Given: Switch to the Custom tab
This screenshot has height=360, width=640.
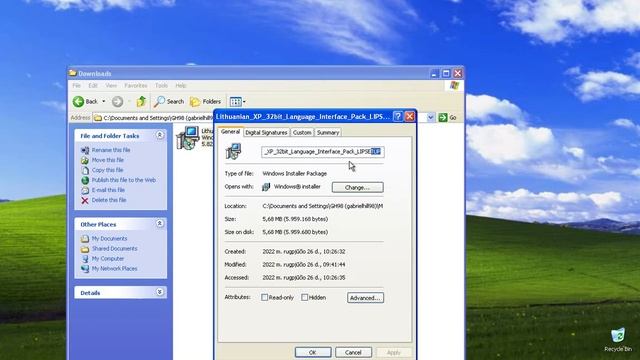Looking at the screenshot, I should click(302, 133).
